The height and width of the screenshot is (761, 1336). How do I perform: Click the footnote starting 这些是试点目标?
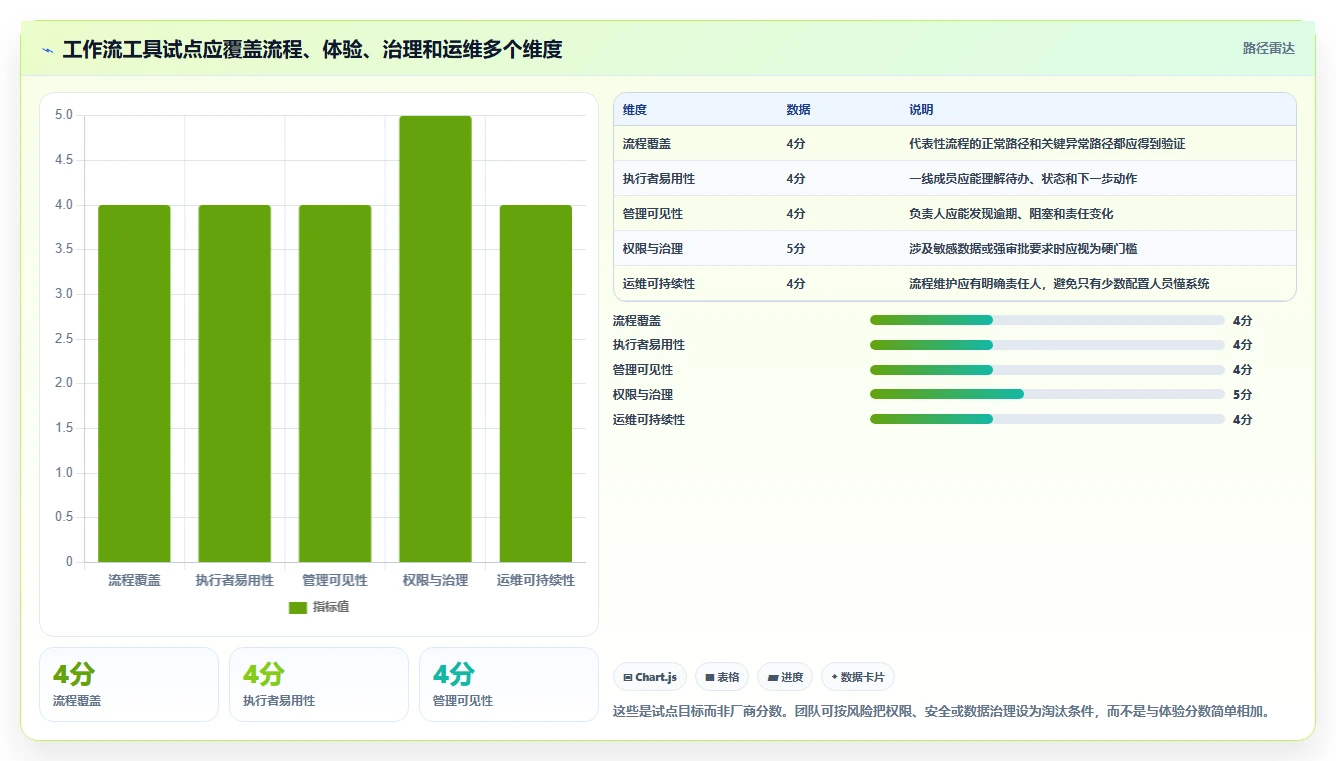941,712
